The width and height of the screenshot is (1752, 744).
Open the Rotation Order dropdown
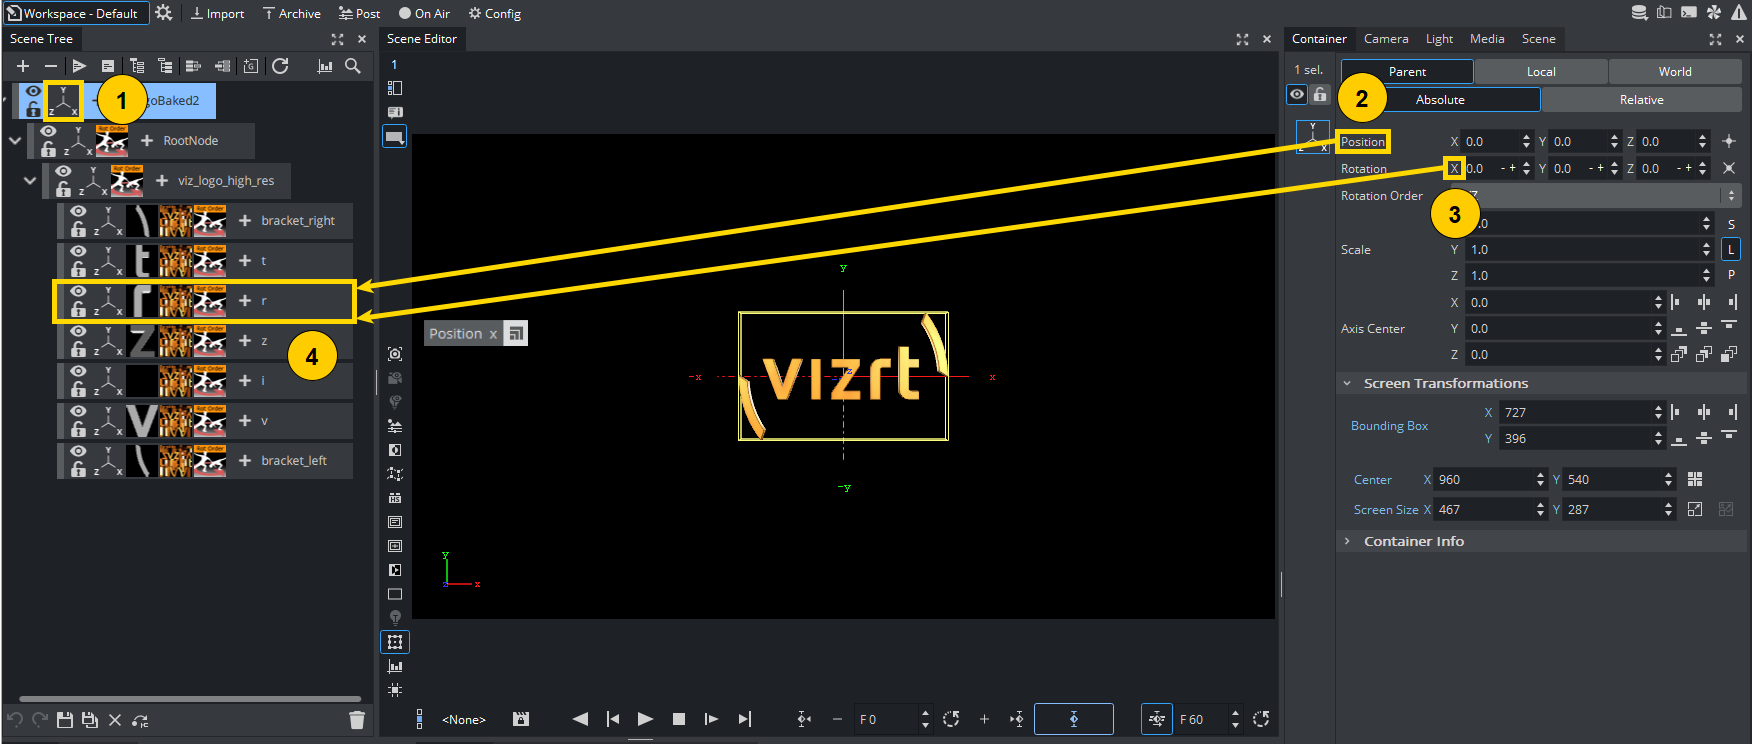1596,195
